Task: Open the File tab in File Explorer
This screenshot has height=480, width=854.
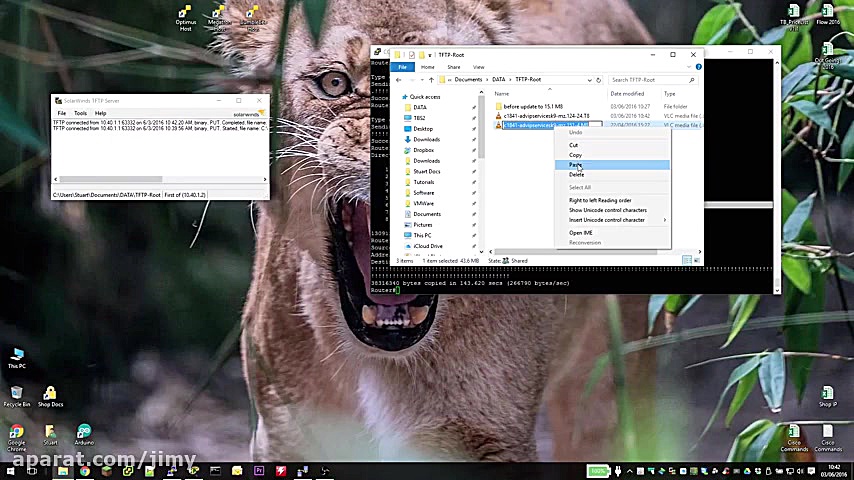Action: click(x=402, y=67)
